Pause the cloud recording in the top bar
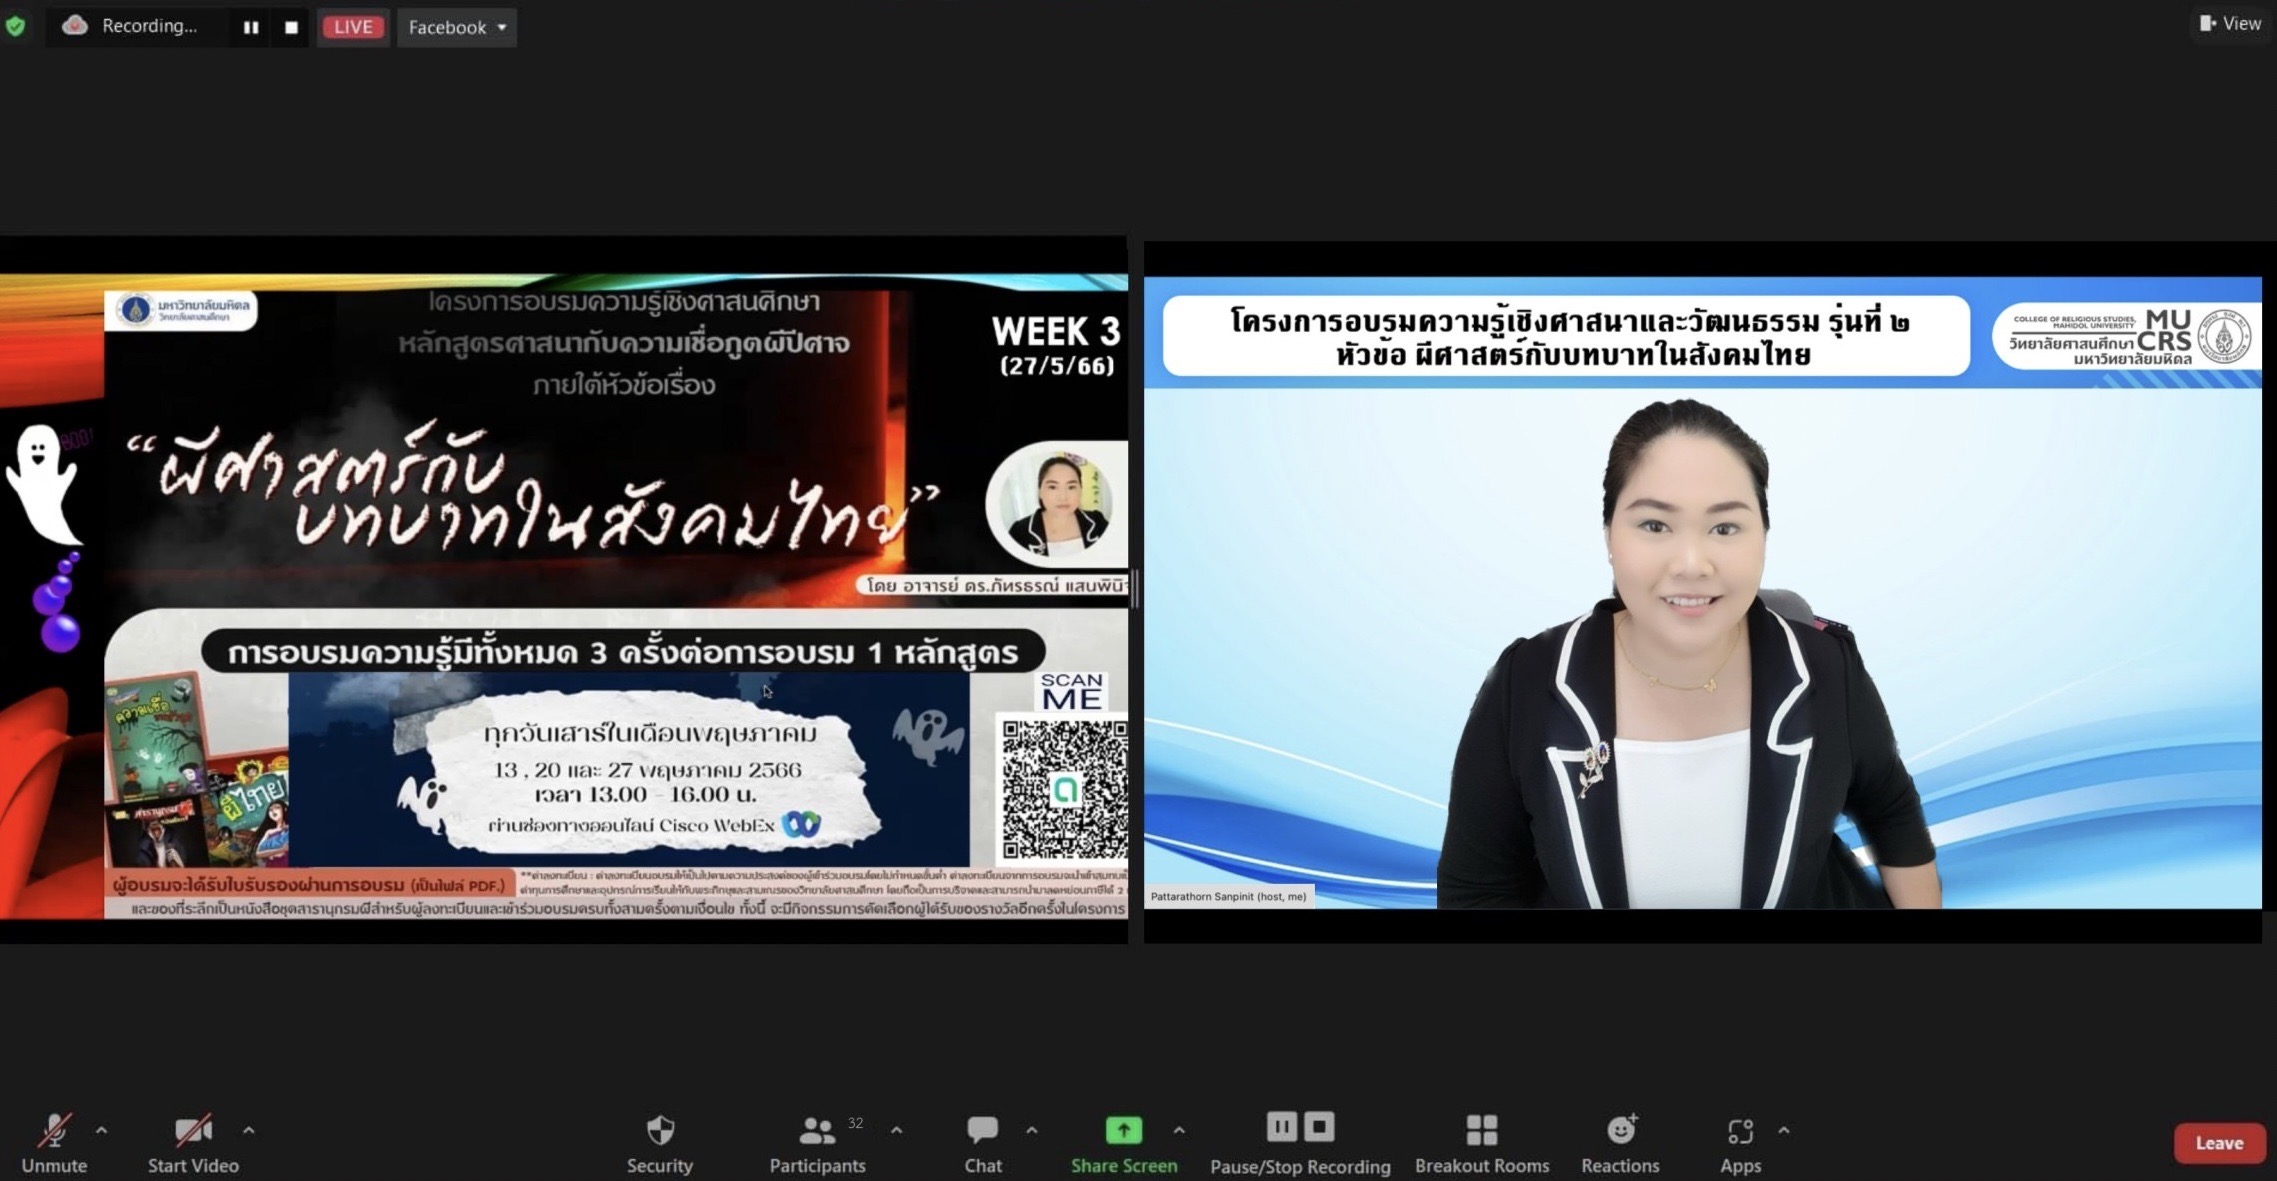 point(251,28)
